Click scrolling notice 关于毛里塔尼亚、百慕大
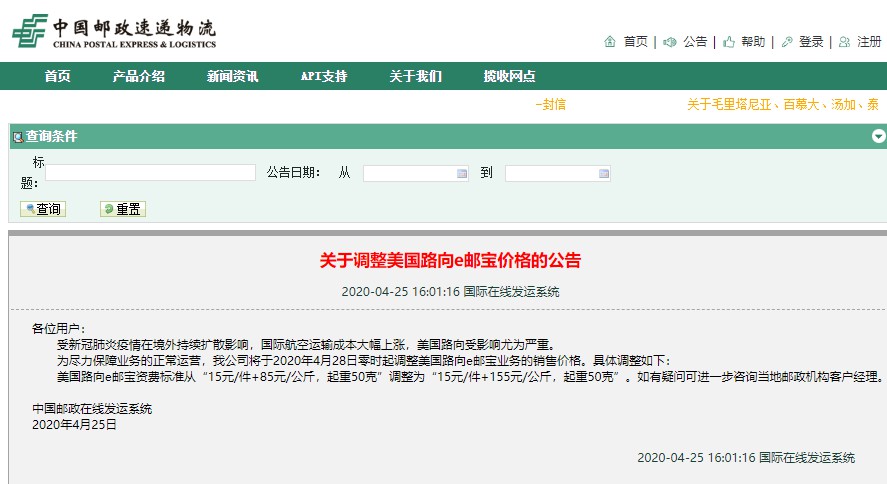This screenshot has height=484, width=887. (x=783, y=105)
